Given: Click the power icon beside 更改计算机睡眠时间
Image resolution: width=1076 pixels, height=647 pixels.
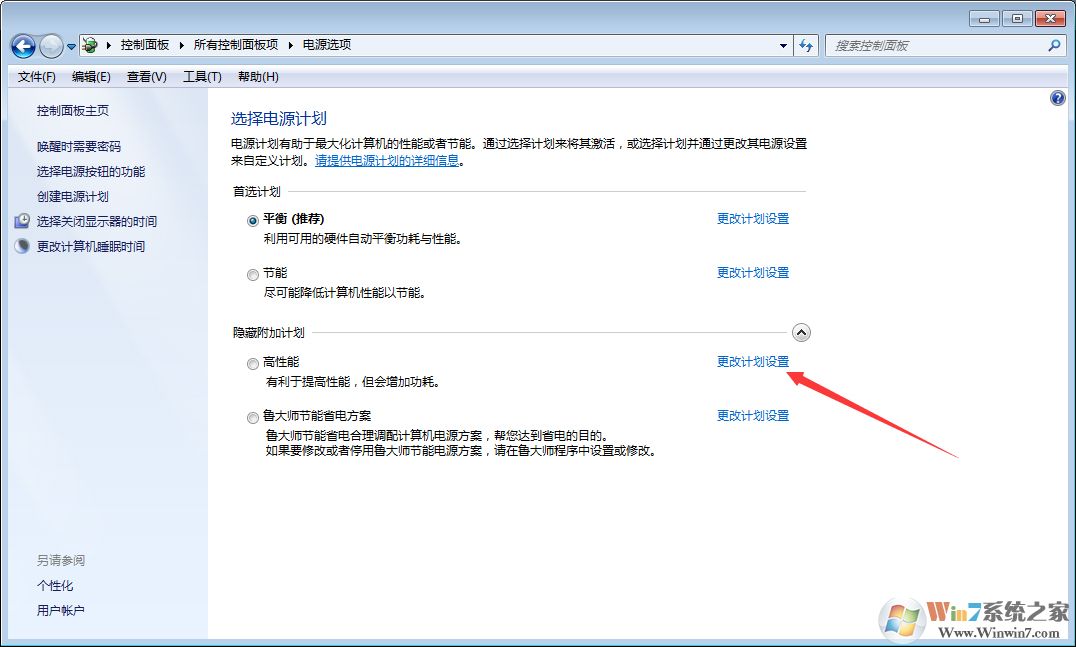Looking at the screenshot, I should coord(22,246).
